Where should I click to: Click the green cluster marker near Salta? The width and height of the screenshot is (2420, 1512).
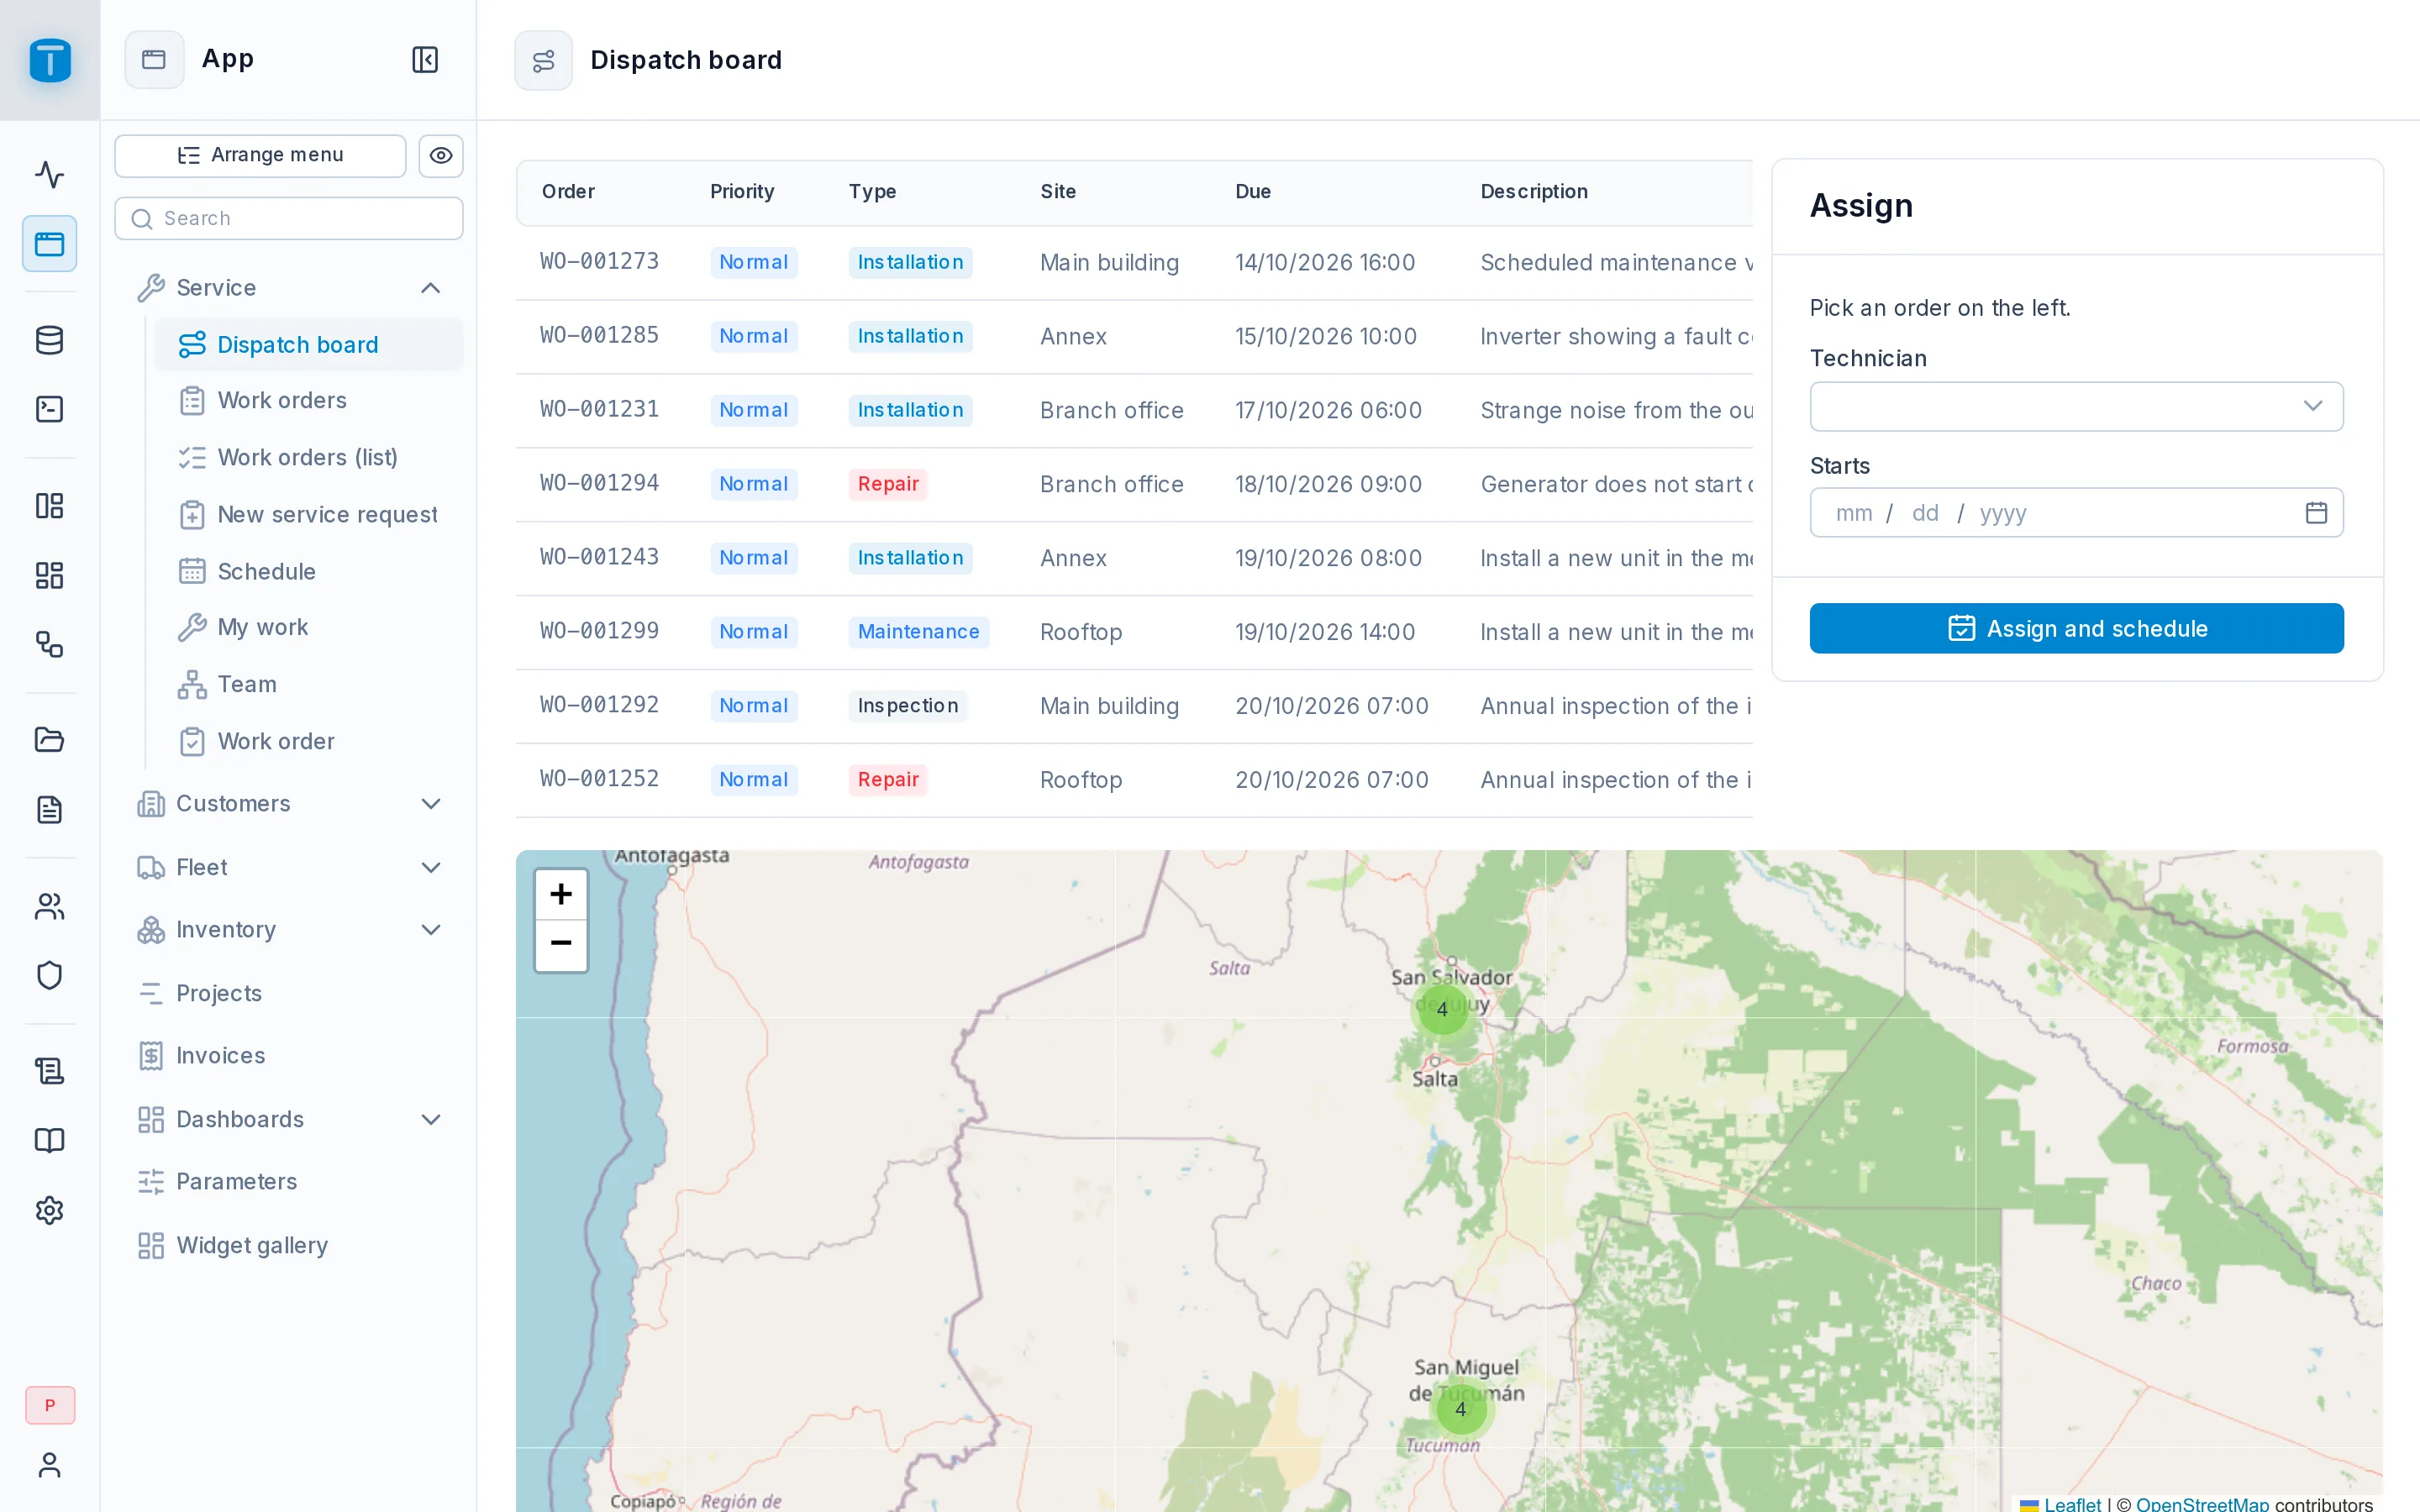[1441, 1009]
